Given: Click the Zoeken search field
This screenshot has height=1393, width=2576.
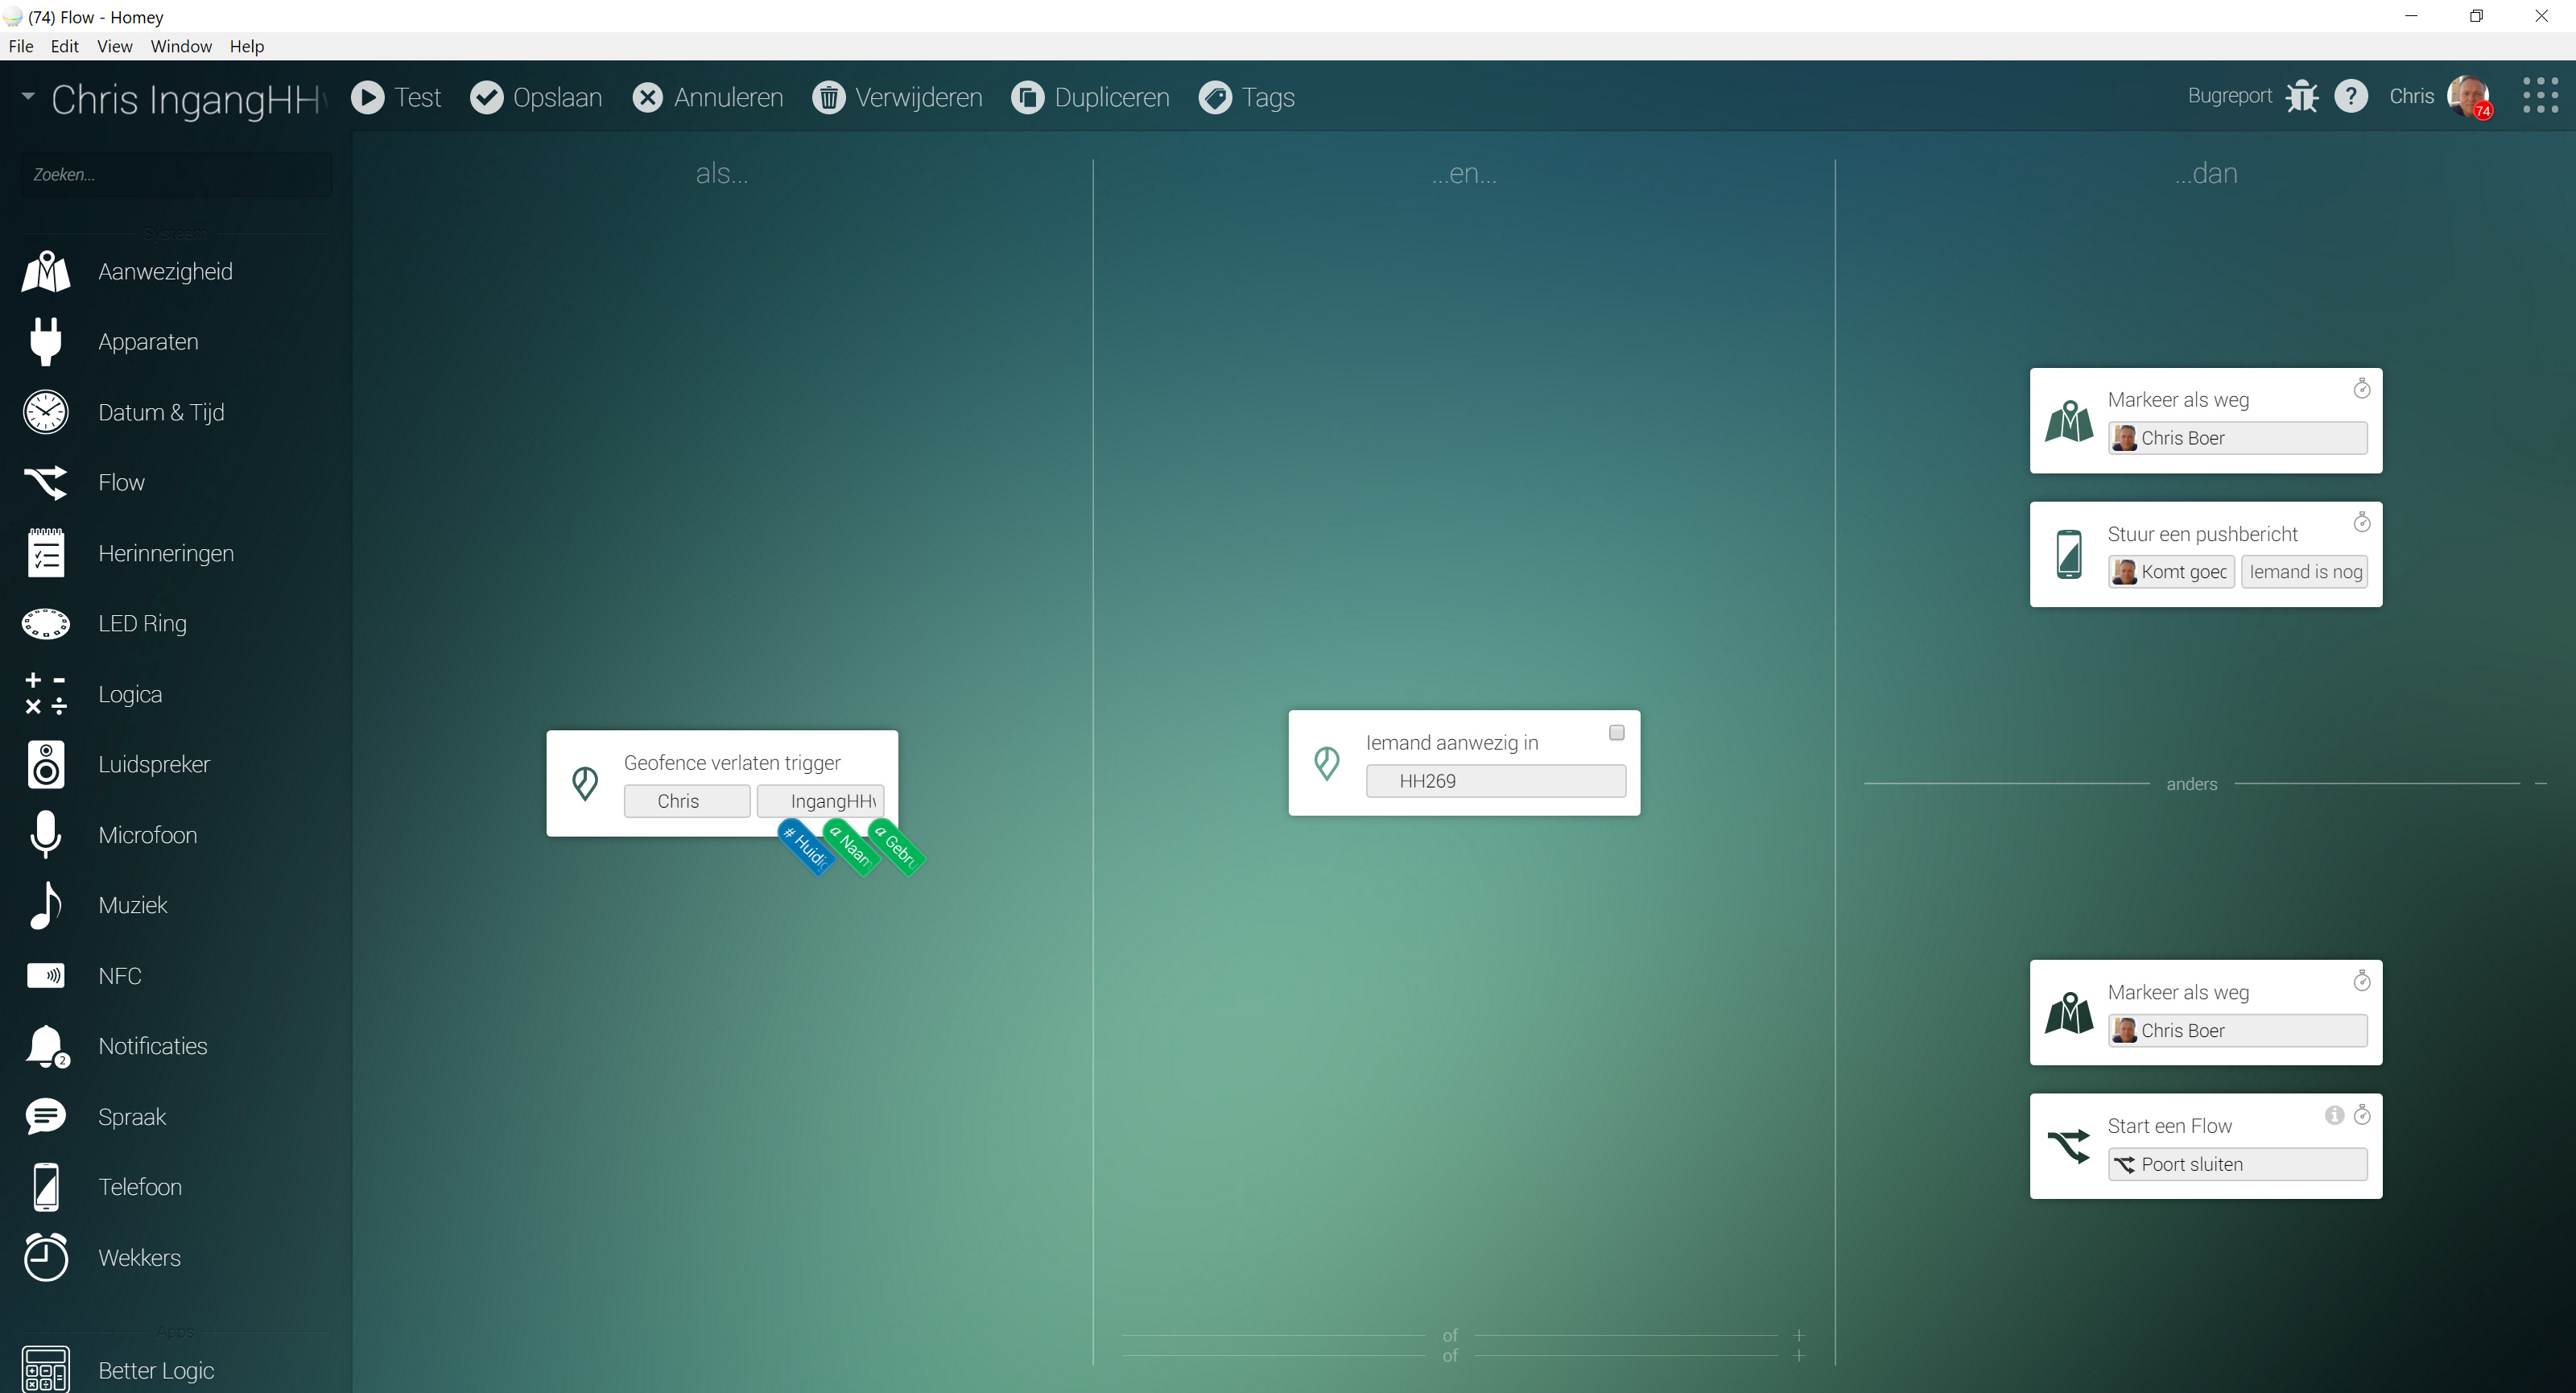Looking at the screenshot, I should [176, 174].
